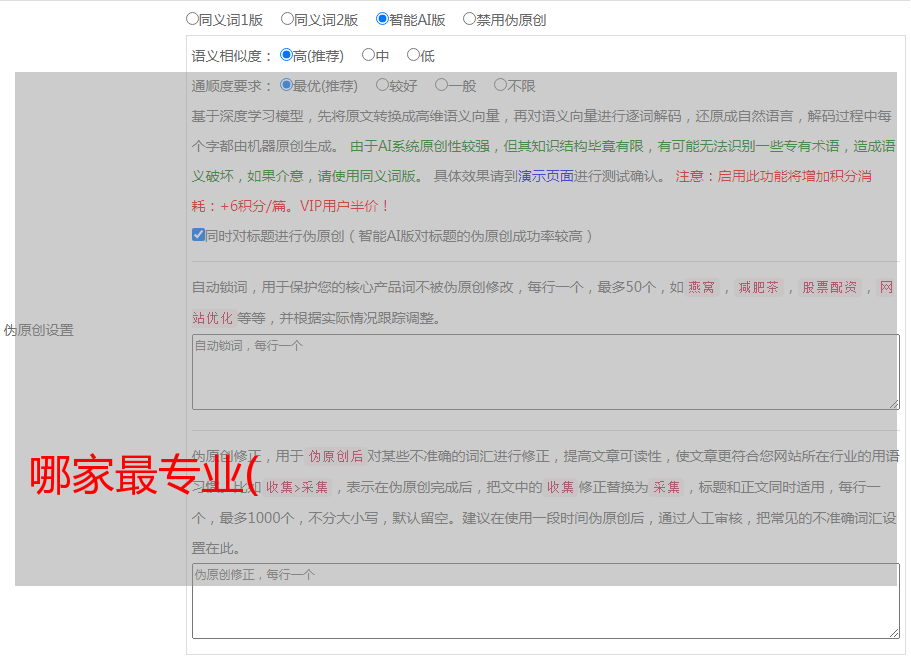Choose 较好 for 通顺度要求
Screen dimensions: 911x658
click(x=382, y=85)
